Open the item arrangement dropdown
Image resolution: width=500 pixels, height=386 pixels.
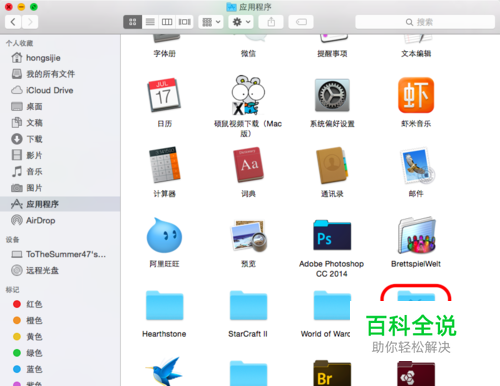(x=211, y=22)
